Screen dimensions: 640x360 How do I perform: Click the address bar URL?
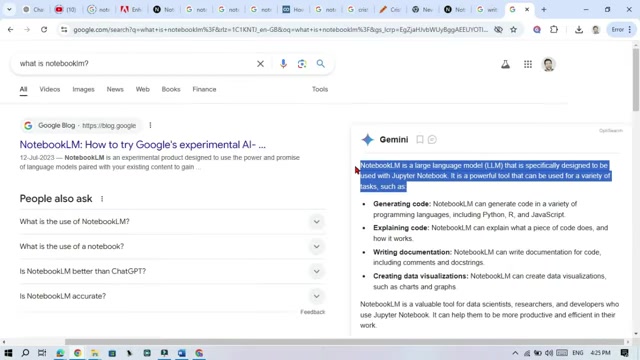coord(280,29)
